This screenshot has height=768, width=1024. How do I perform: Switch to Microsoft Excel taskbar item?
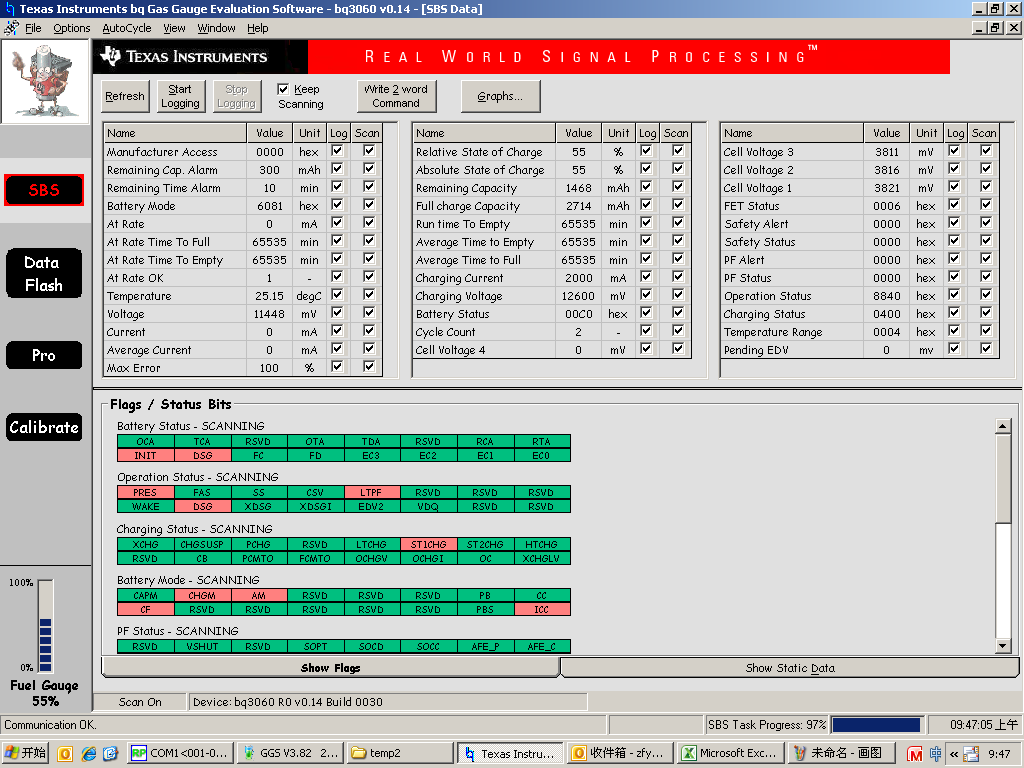point(730,753)
